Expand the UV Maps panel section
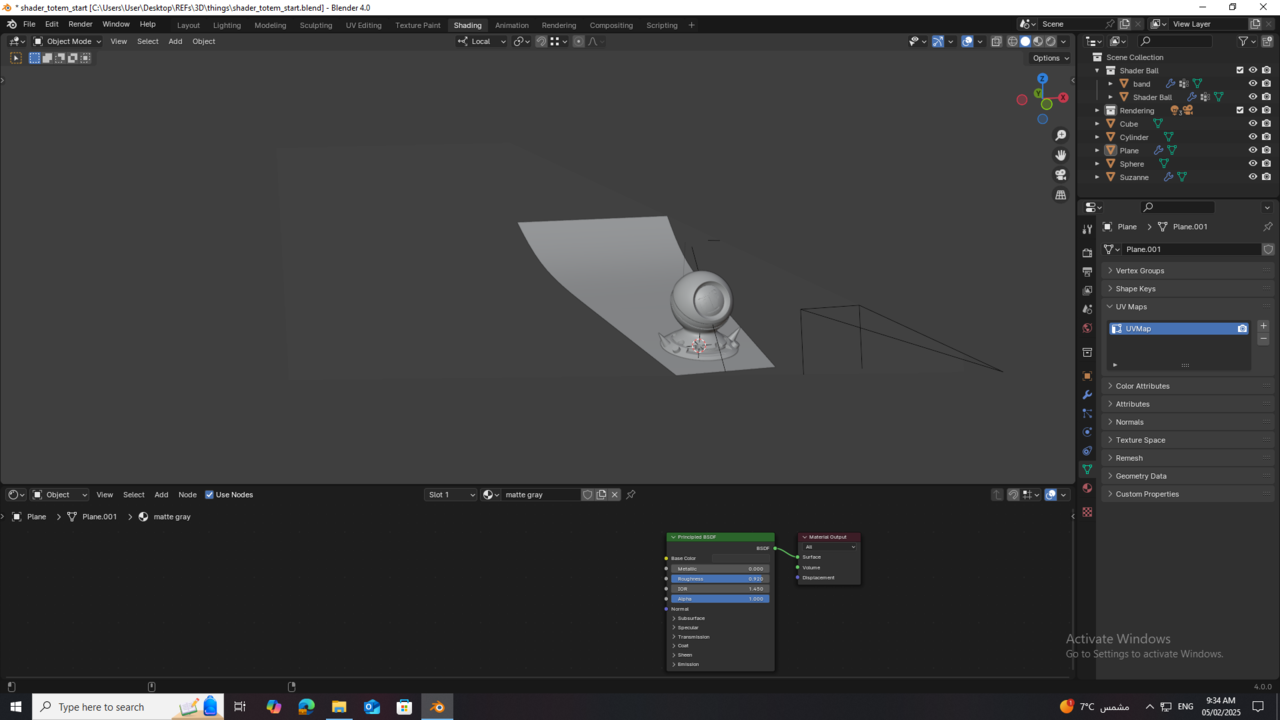 (x=1130, y=307)
